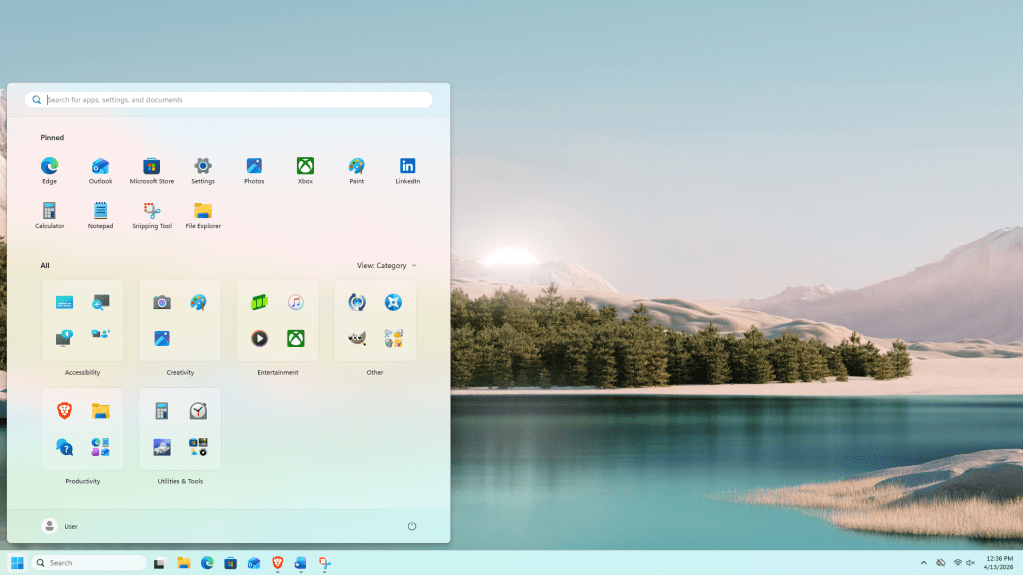Click the Windows Start button

pos(18,563)
